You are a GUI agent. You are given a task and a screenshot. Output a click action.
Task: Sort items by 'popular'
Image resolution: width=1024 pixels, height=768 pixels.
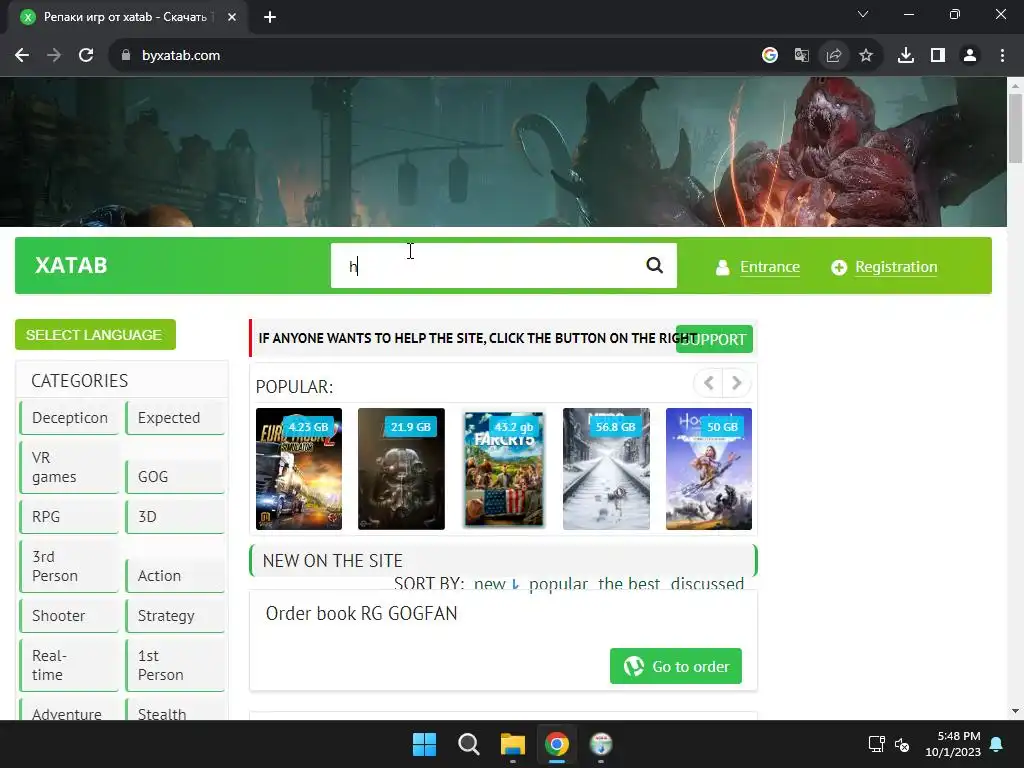[558, 583]
